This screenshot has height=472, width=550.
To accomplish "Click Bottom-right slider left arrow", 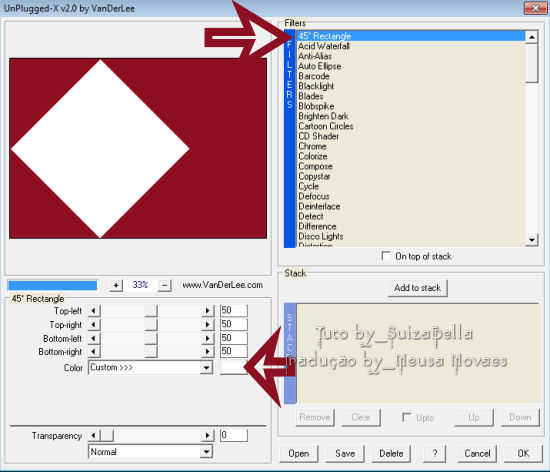I will coord(94,352).
